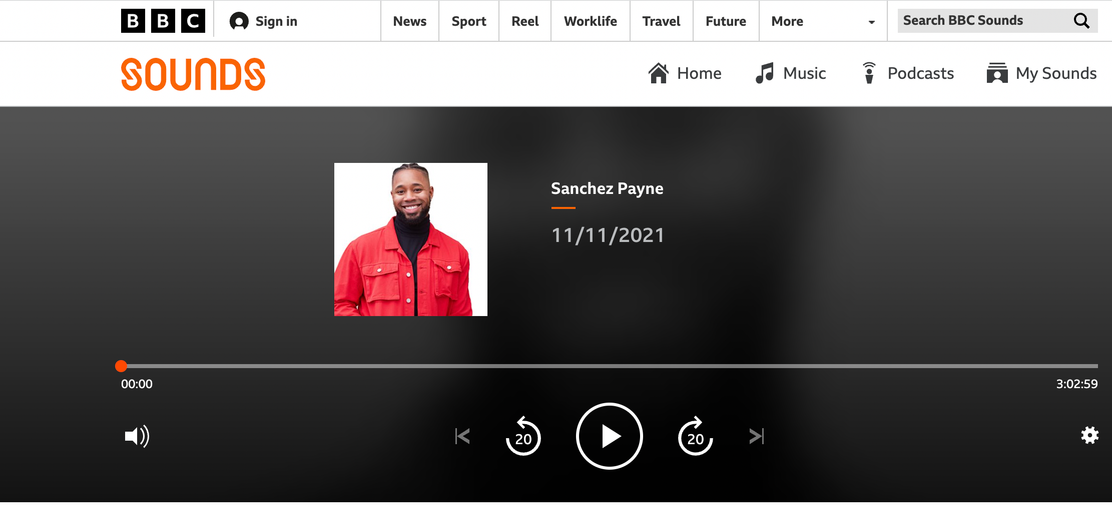Screen dimensions: 1112x507
Task: Expand the More dropdown arrow
Action: click(x=872, y=23)
